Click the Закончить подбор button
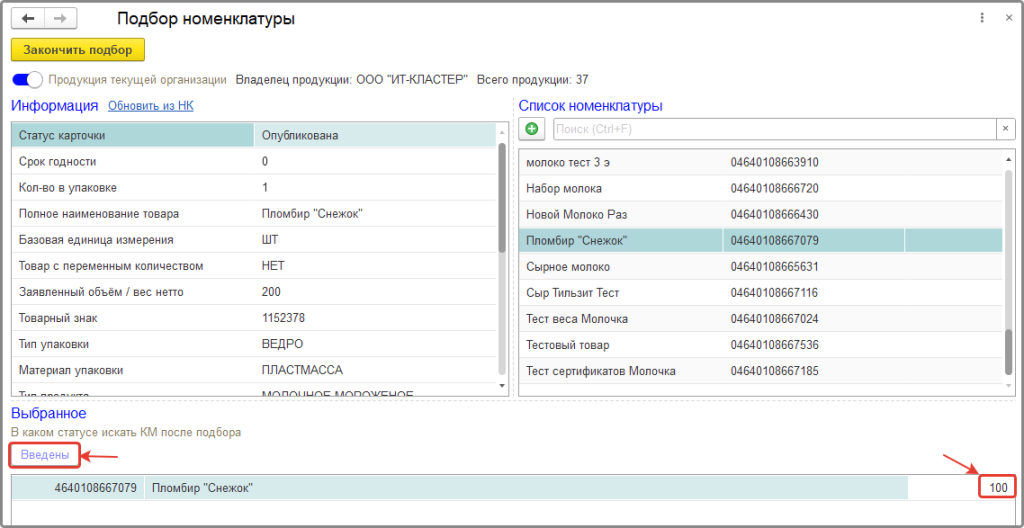The width and height of the screenshot is (1024, 528). pyautogui.click(x=78, y=50)
